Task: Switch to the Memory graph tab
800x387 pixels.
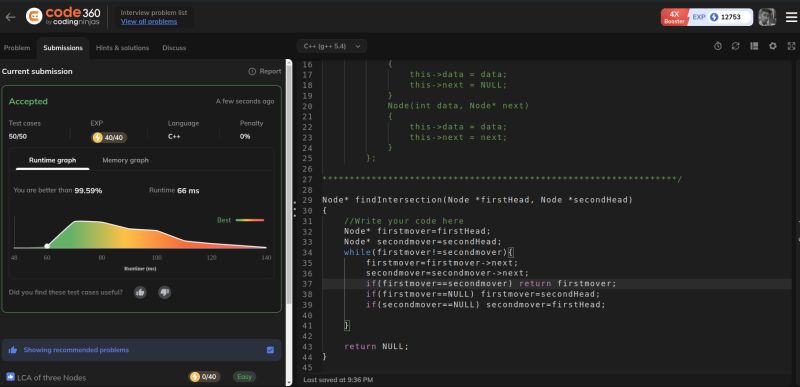Action: tap(126, 160)
